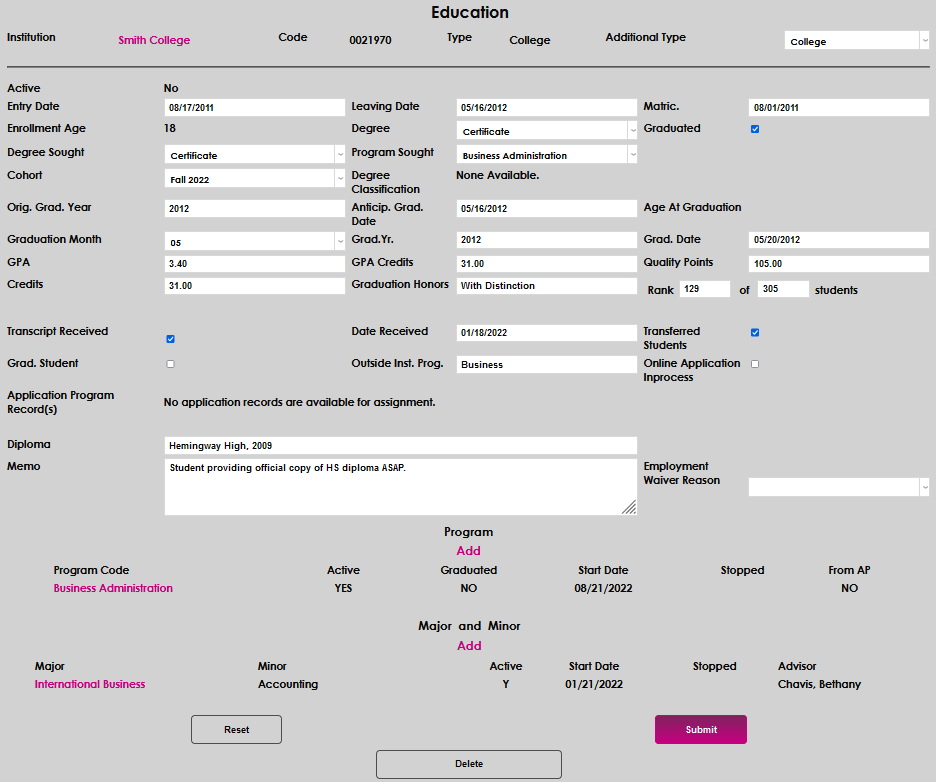Viewport: 936px width, 782px height.
Task: Expand the Program Sought dropdown
Action: (x=547, y=155)
